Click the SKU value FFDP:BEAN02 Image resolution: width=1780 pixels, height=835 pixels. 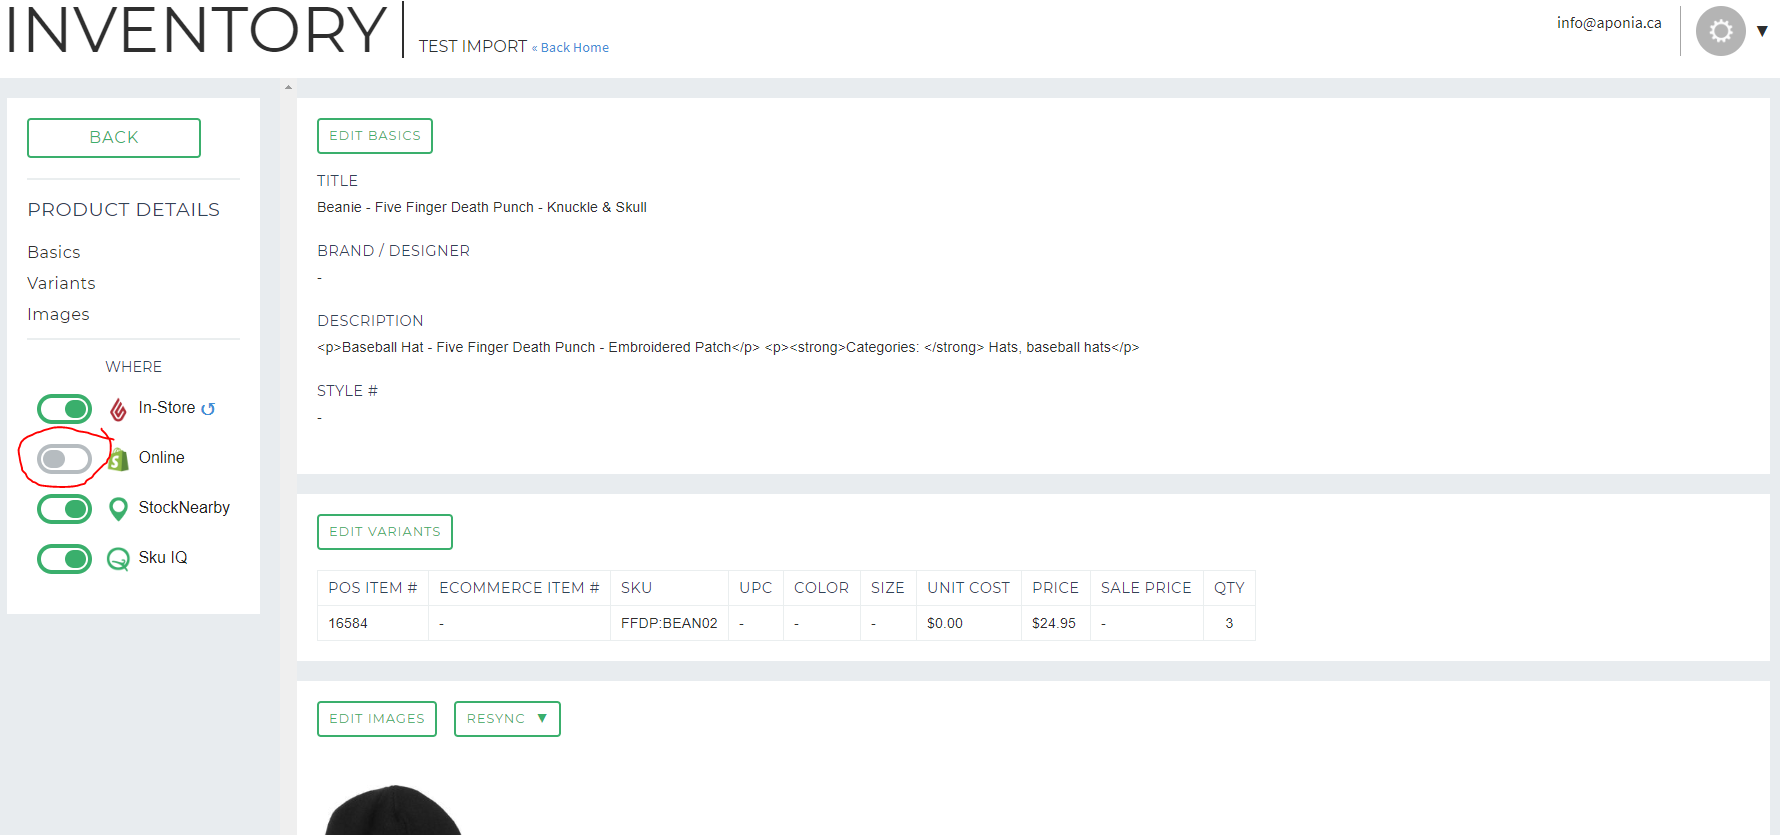tap(669, 623)
